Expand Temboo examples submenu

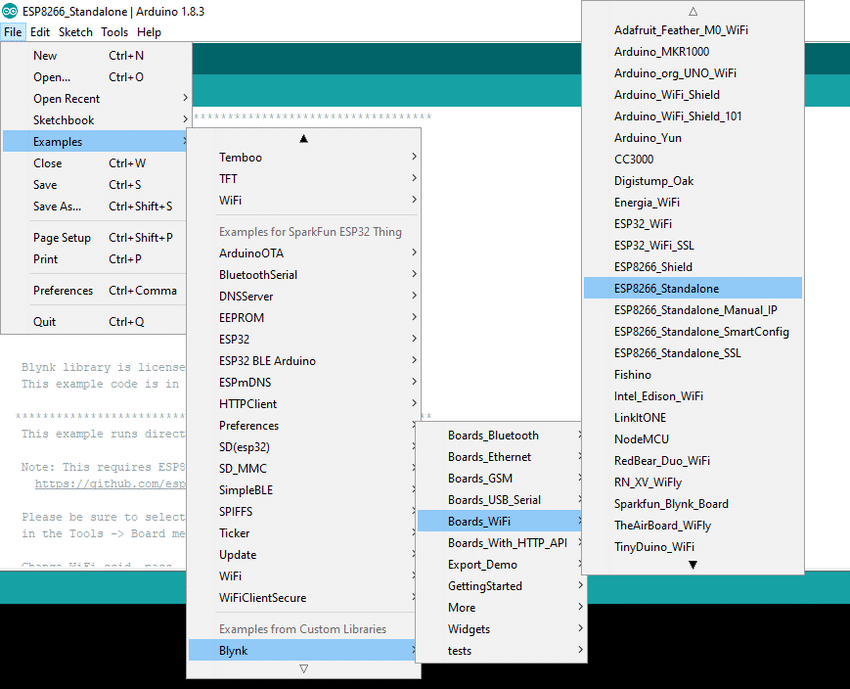(x=304, y=157)
